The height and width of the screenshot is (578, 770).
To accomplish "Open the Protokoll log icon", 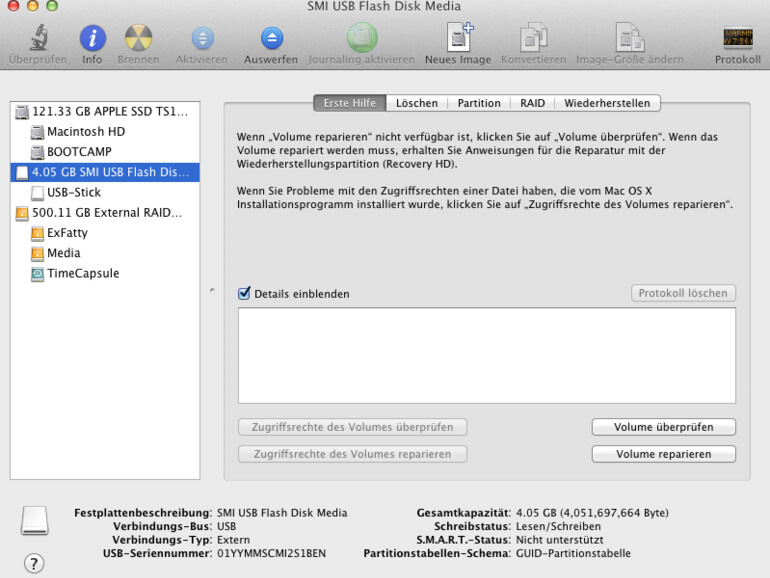I will pyautogui.click(x=738, y=38).
